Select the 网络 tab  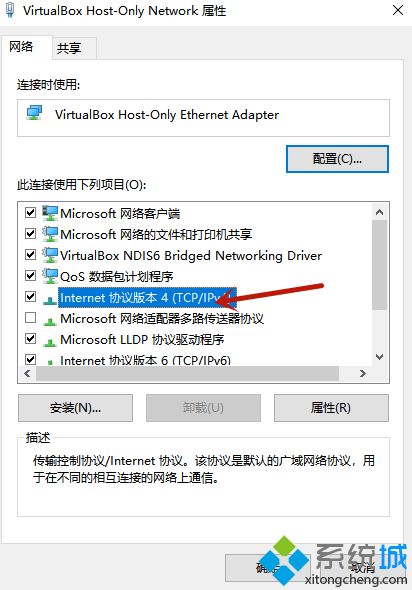pos(21,47)
